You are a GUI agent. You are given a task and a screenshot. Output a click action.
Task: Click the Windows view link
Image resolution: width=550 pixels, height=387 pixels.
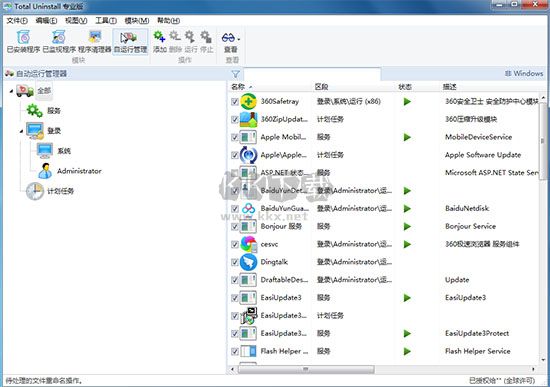pyautogui.click(x=524, y=73)
